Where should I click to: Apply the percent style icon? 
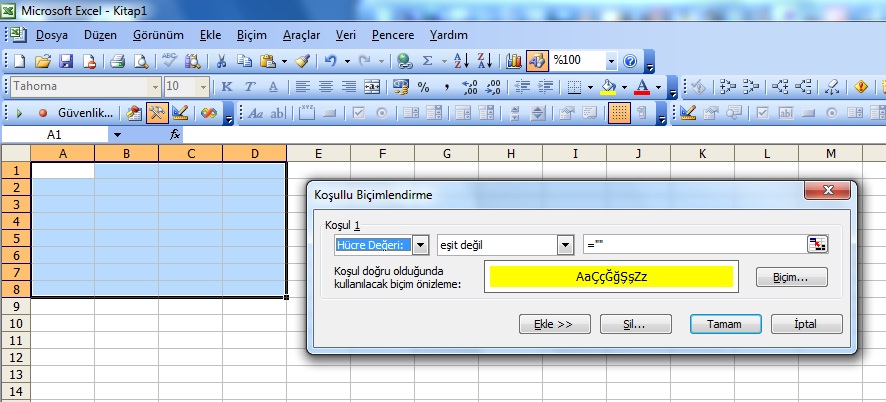(x=423, y=87)
